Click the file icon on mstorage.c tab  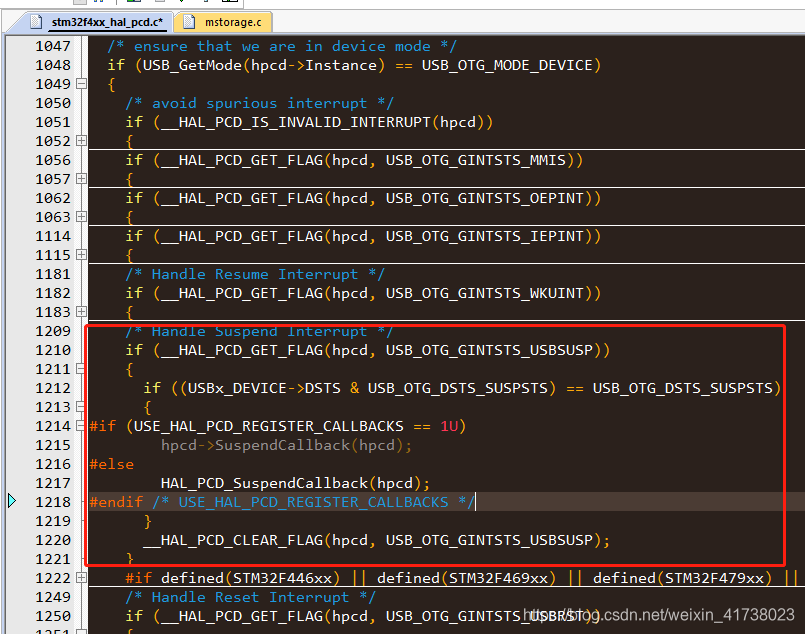(189, 22)
